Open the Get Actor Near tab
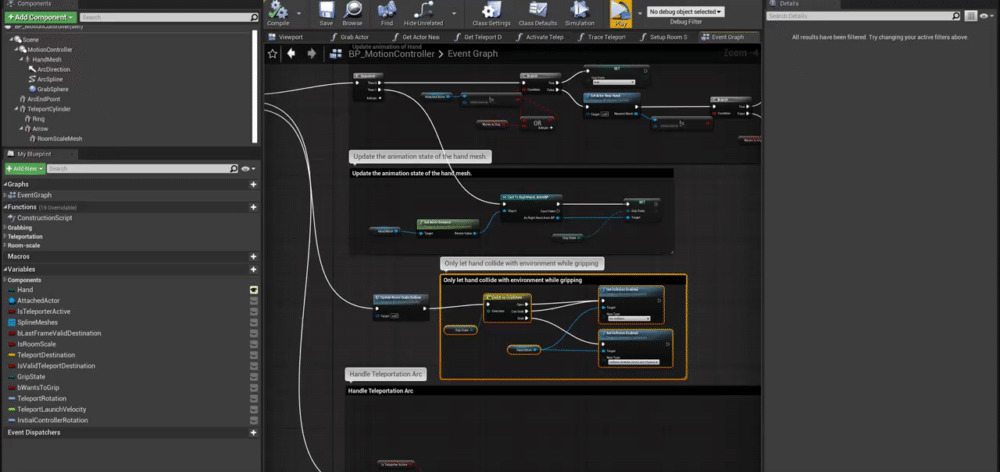Screen dimensions: 1000x472 (416, 37)
